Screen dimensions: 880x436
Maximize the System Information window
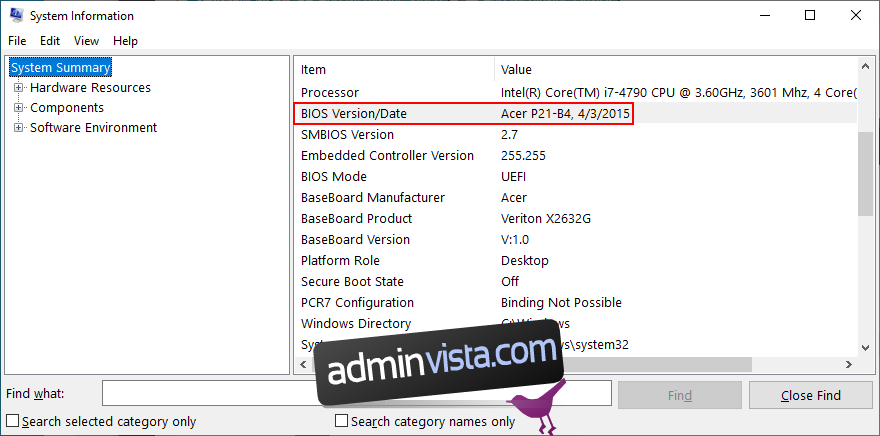pyautogui.click(x=810, y=16)
